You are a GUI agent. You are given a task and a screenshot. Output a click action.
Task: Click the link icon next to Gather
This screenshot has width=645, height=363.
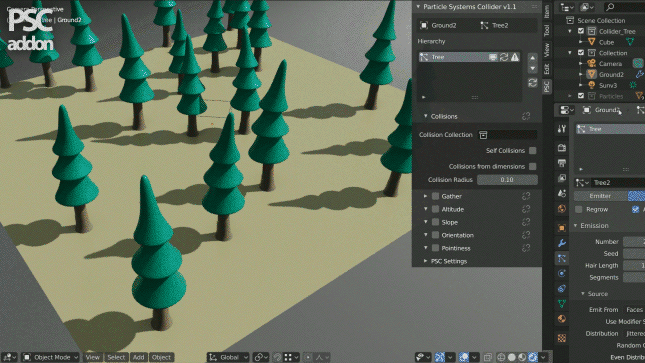pos(526,196)
